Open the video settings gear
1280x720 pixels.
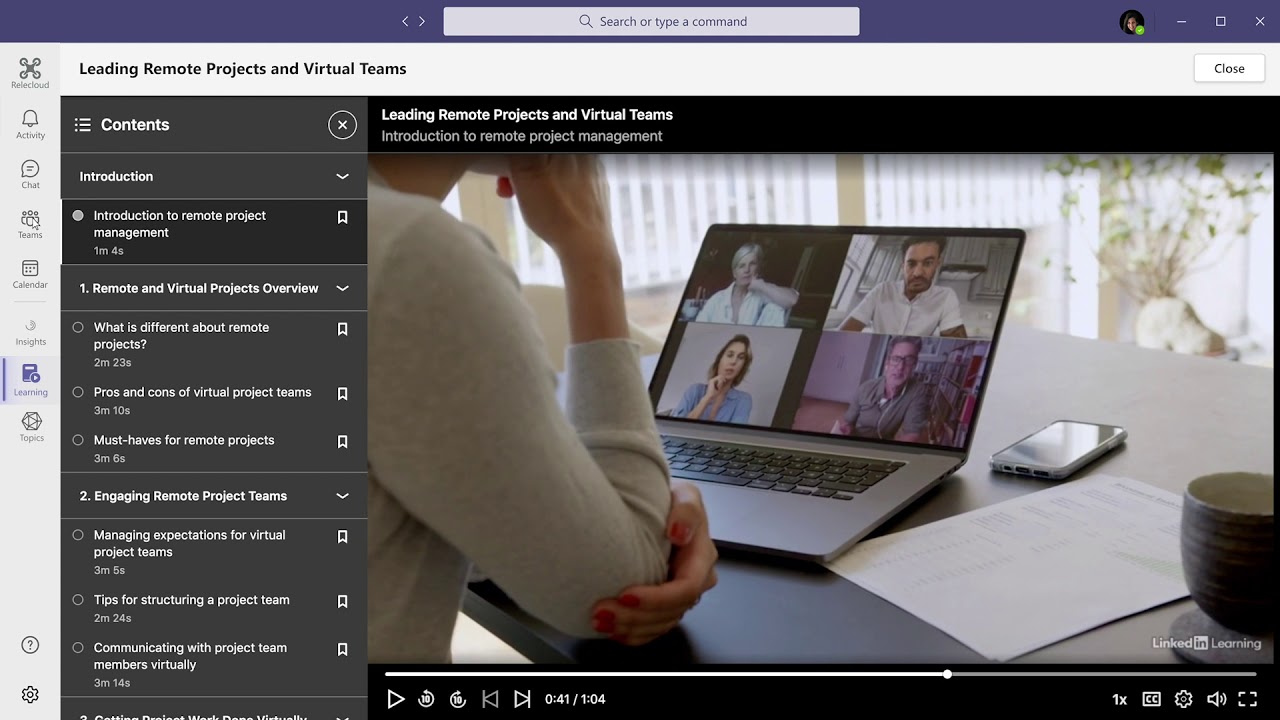(x=1183, y=699)
